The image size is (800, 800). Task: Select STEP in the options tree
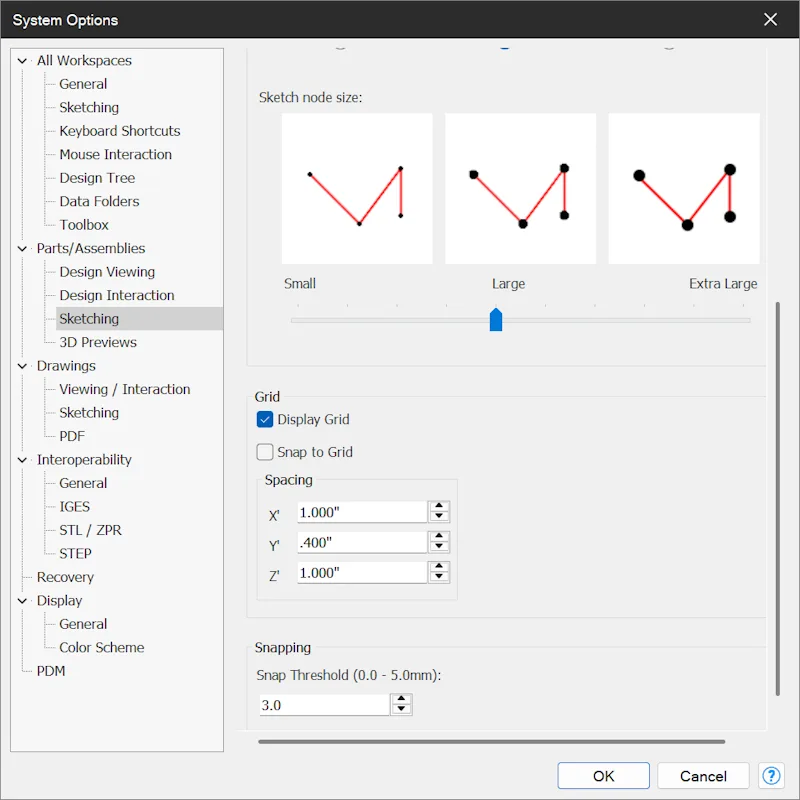[76, 554]
